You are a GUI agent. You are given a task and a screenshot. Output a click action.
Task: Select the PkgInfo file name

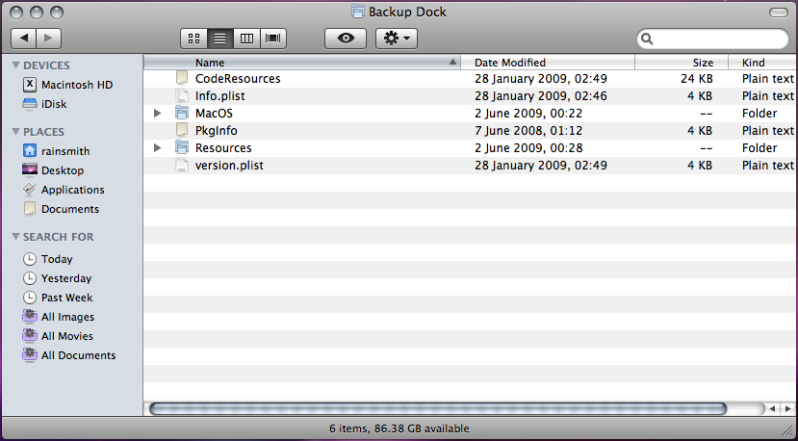(216, 131)
